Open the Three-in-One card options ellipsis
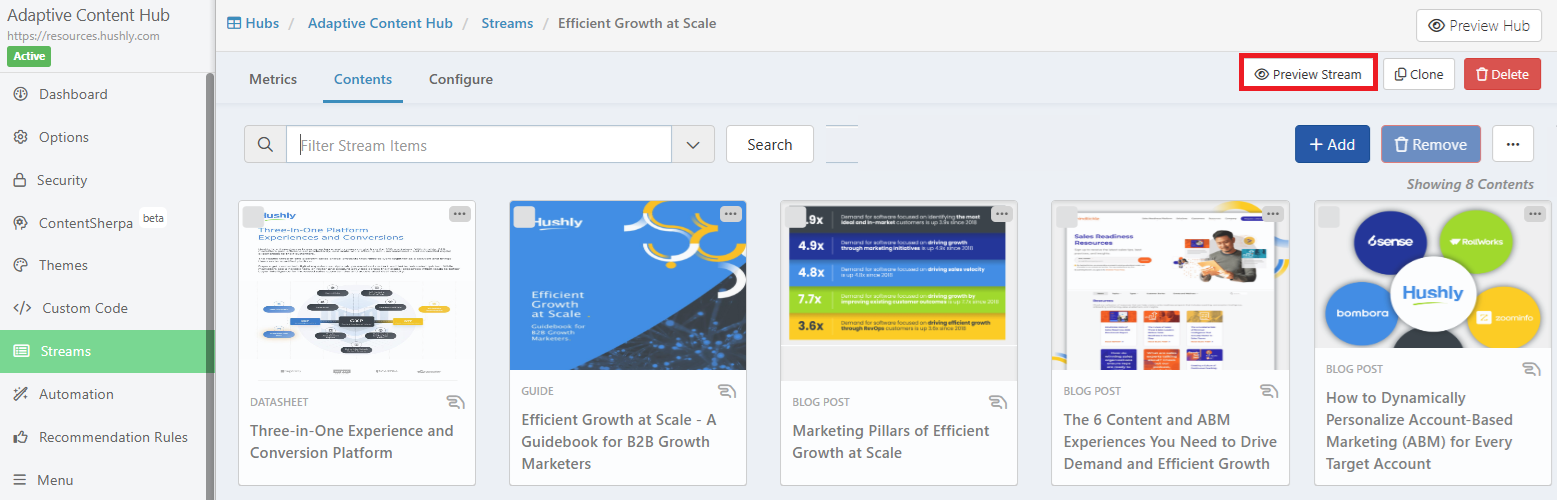1557x501 pixels. click(459, 213)
